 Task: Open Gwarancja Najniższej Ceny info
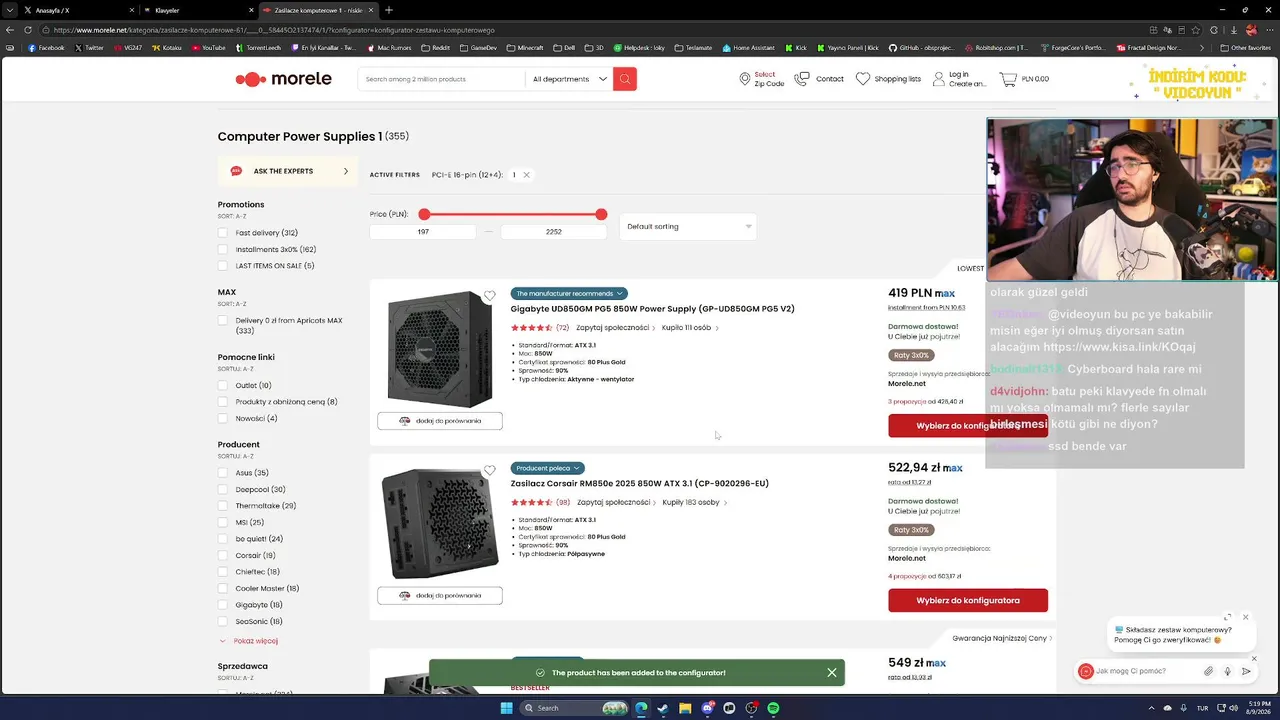point(1002,638)
